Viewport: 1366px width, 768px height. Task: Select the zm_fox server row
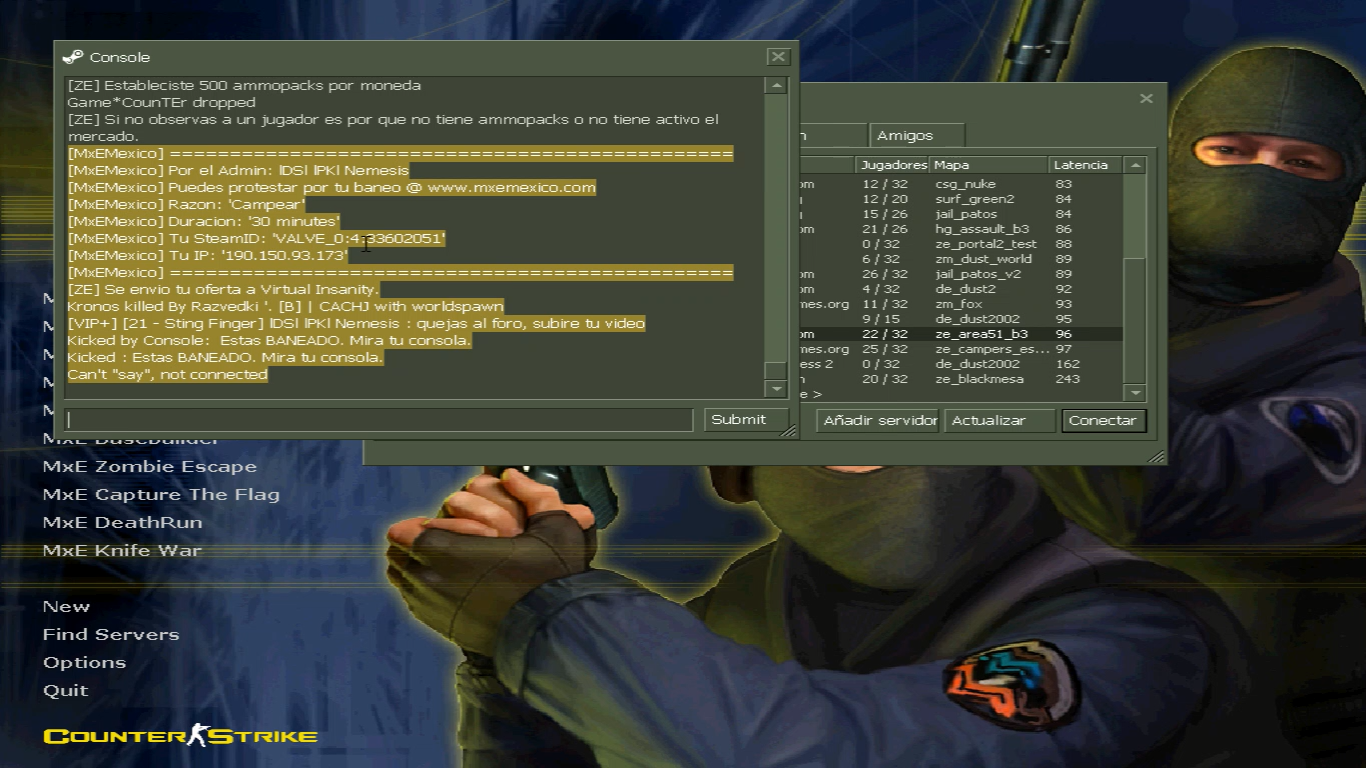pyautogui.click(x=961, y=304)
